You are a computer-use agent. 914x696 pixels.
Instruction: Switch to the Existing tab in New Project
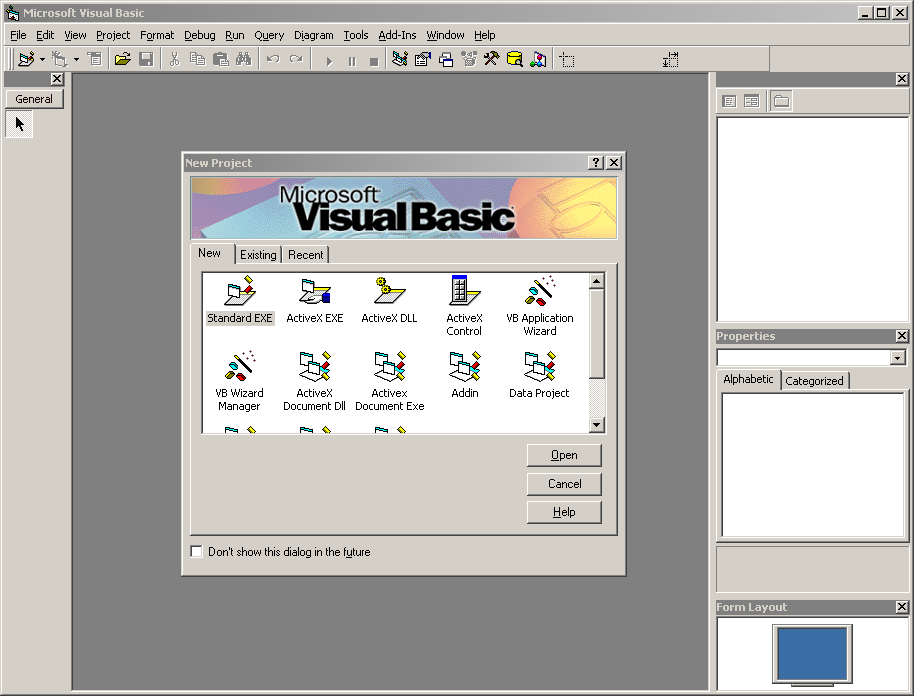(x=258, y=255)
